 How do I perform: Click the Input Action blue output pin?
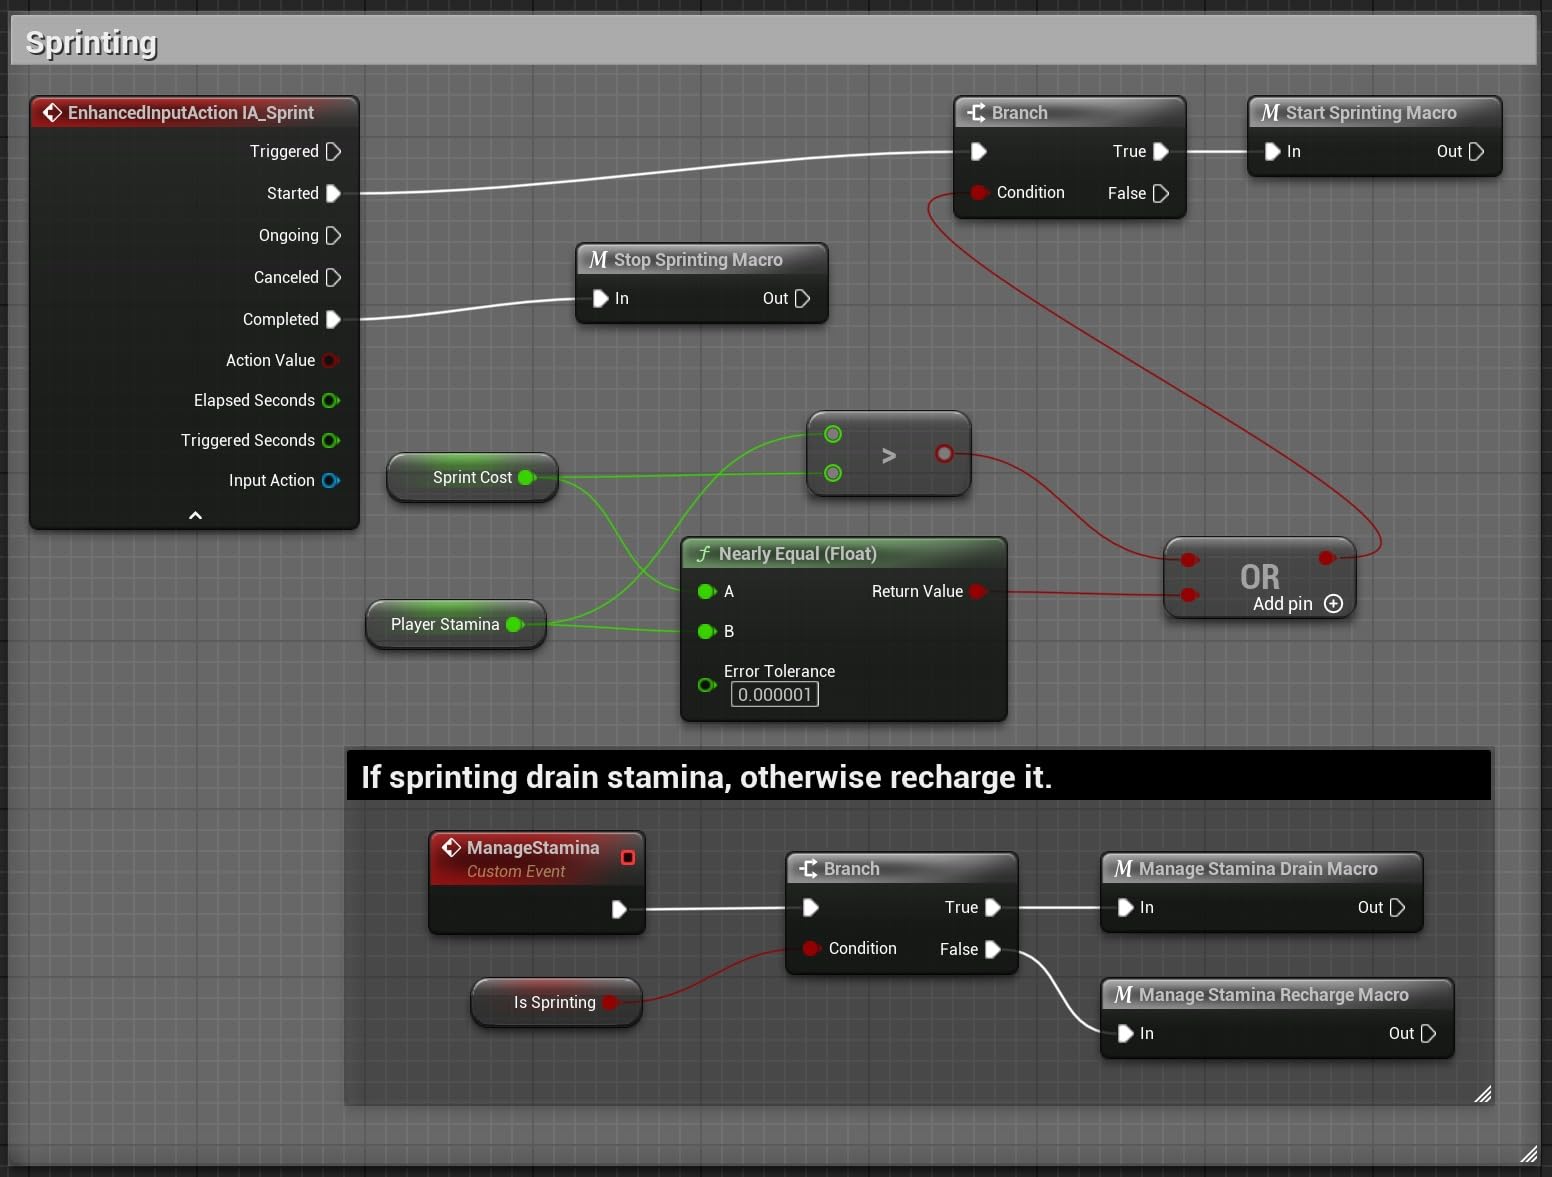pos(331,480)
